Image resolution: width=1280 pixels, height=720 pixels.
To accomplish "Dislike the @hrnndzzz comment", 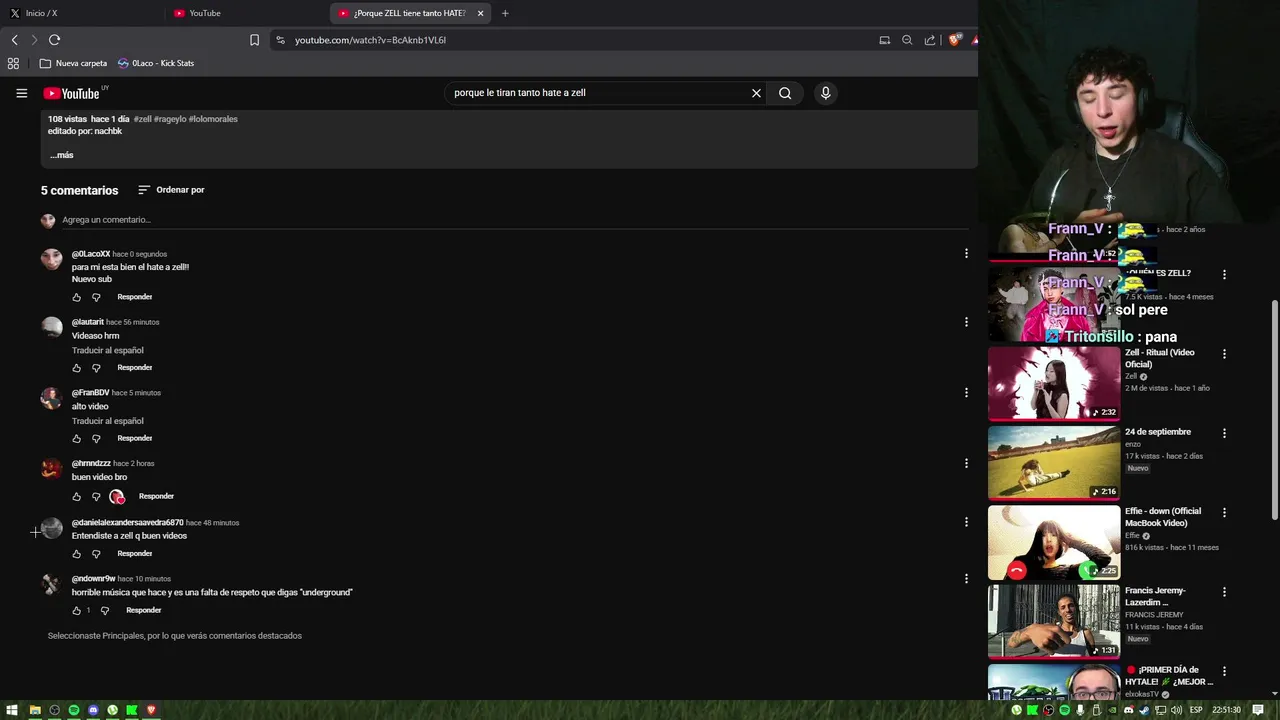I will [x=96, y=497].
